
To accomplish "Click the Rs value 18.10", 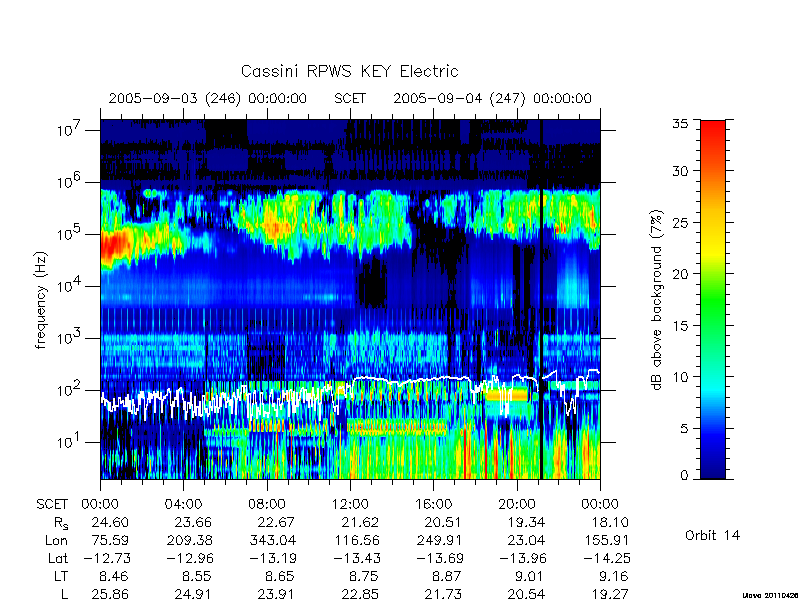I will (x=610, y=522).
